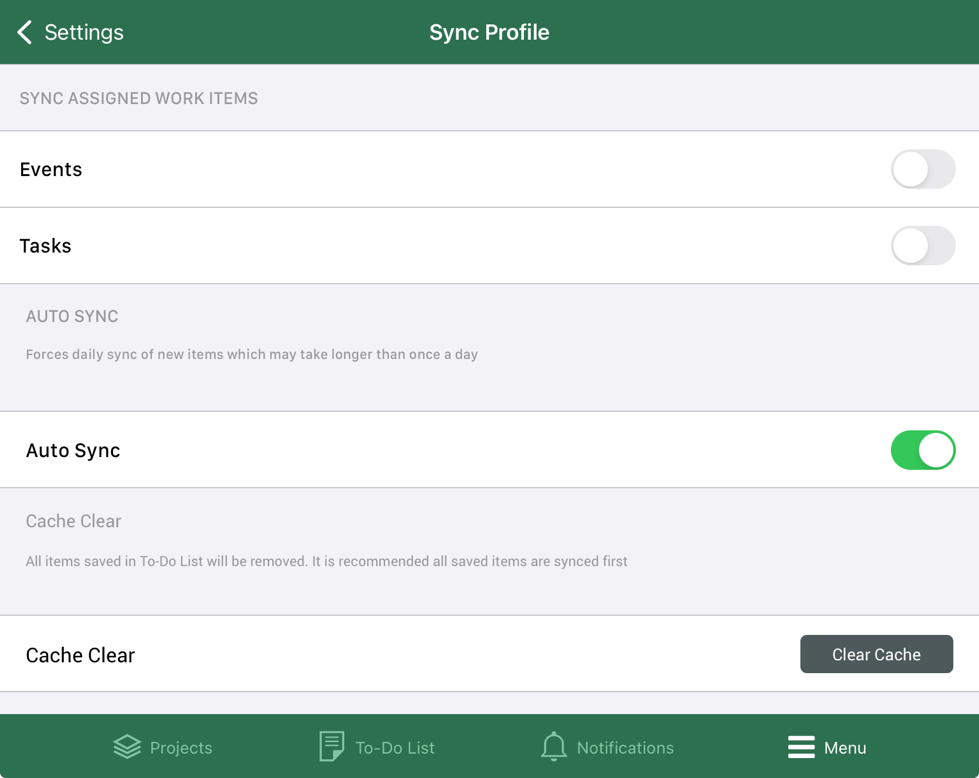Open the Projects layers icon

(x=127, y=747)
